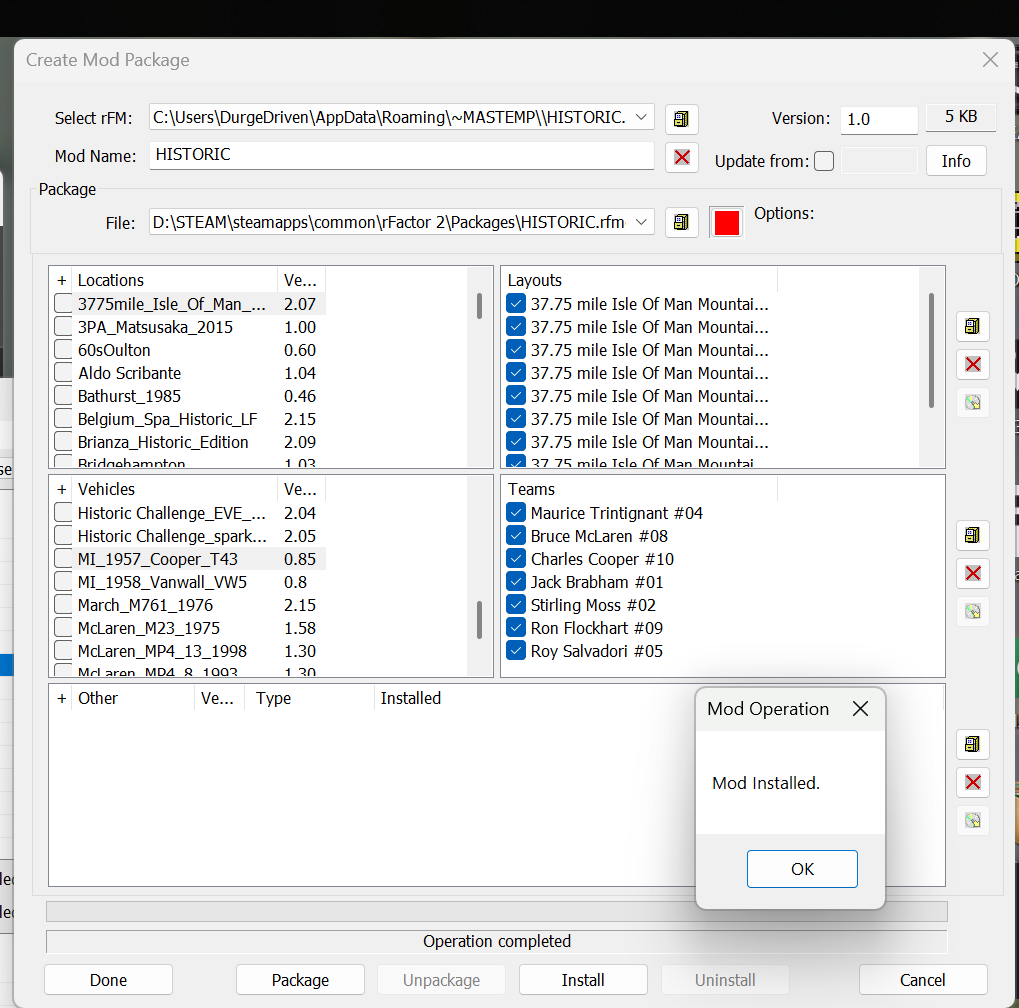
Task: Click browse icon beside Other panel
Action: tap(972, 744)
